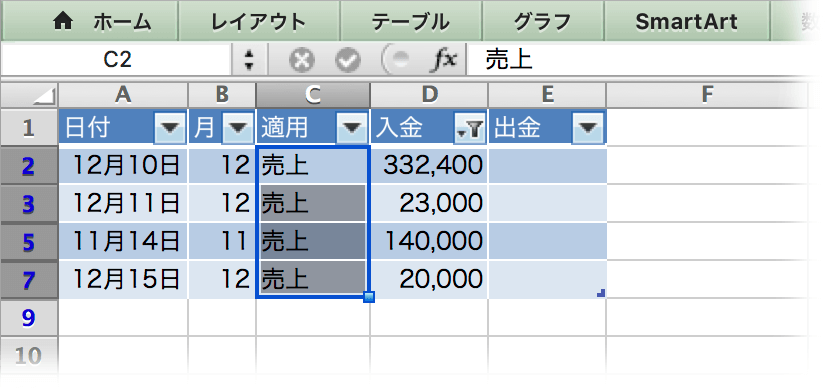Open the Name Box stepper arrows
The image size is (827, 388).
249,60
